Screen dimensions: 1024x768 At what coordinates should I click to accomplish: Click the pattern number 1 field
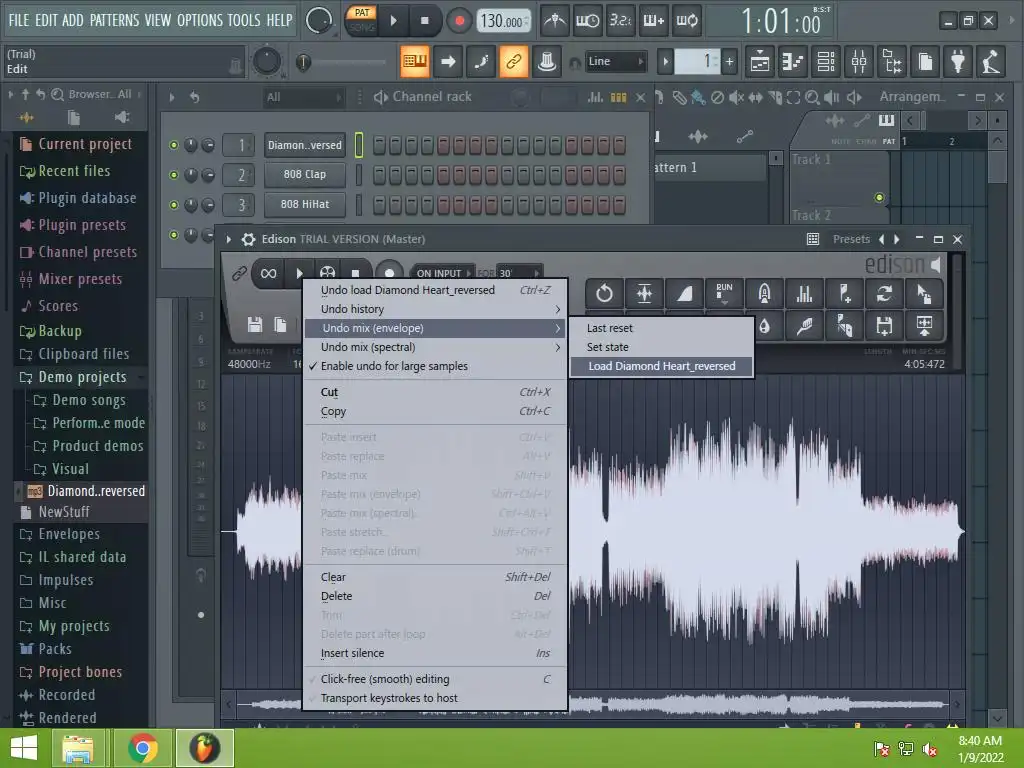click(x=696, y=61)
